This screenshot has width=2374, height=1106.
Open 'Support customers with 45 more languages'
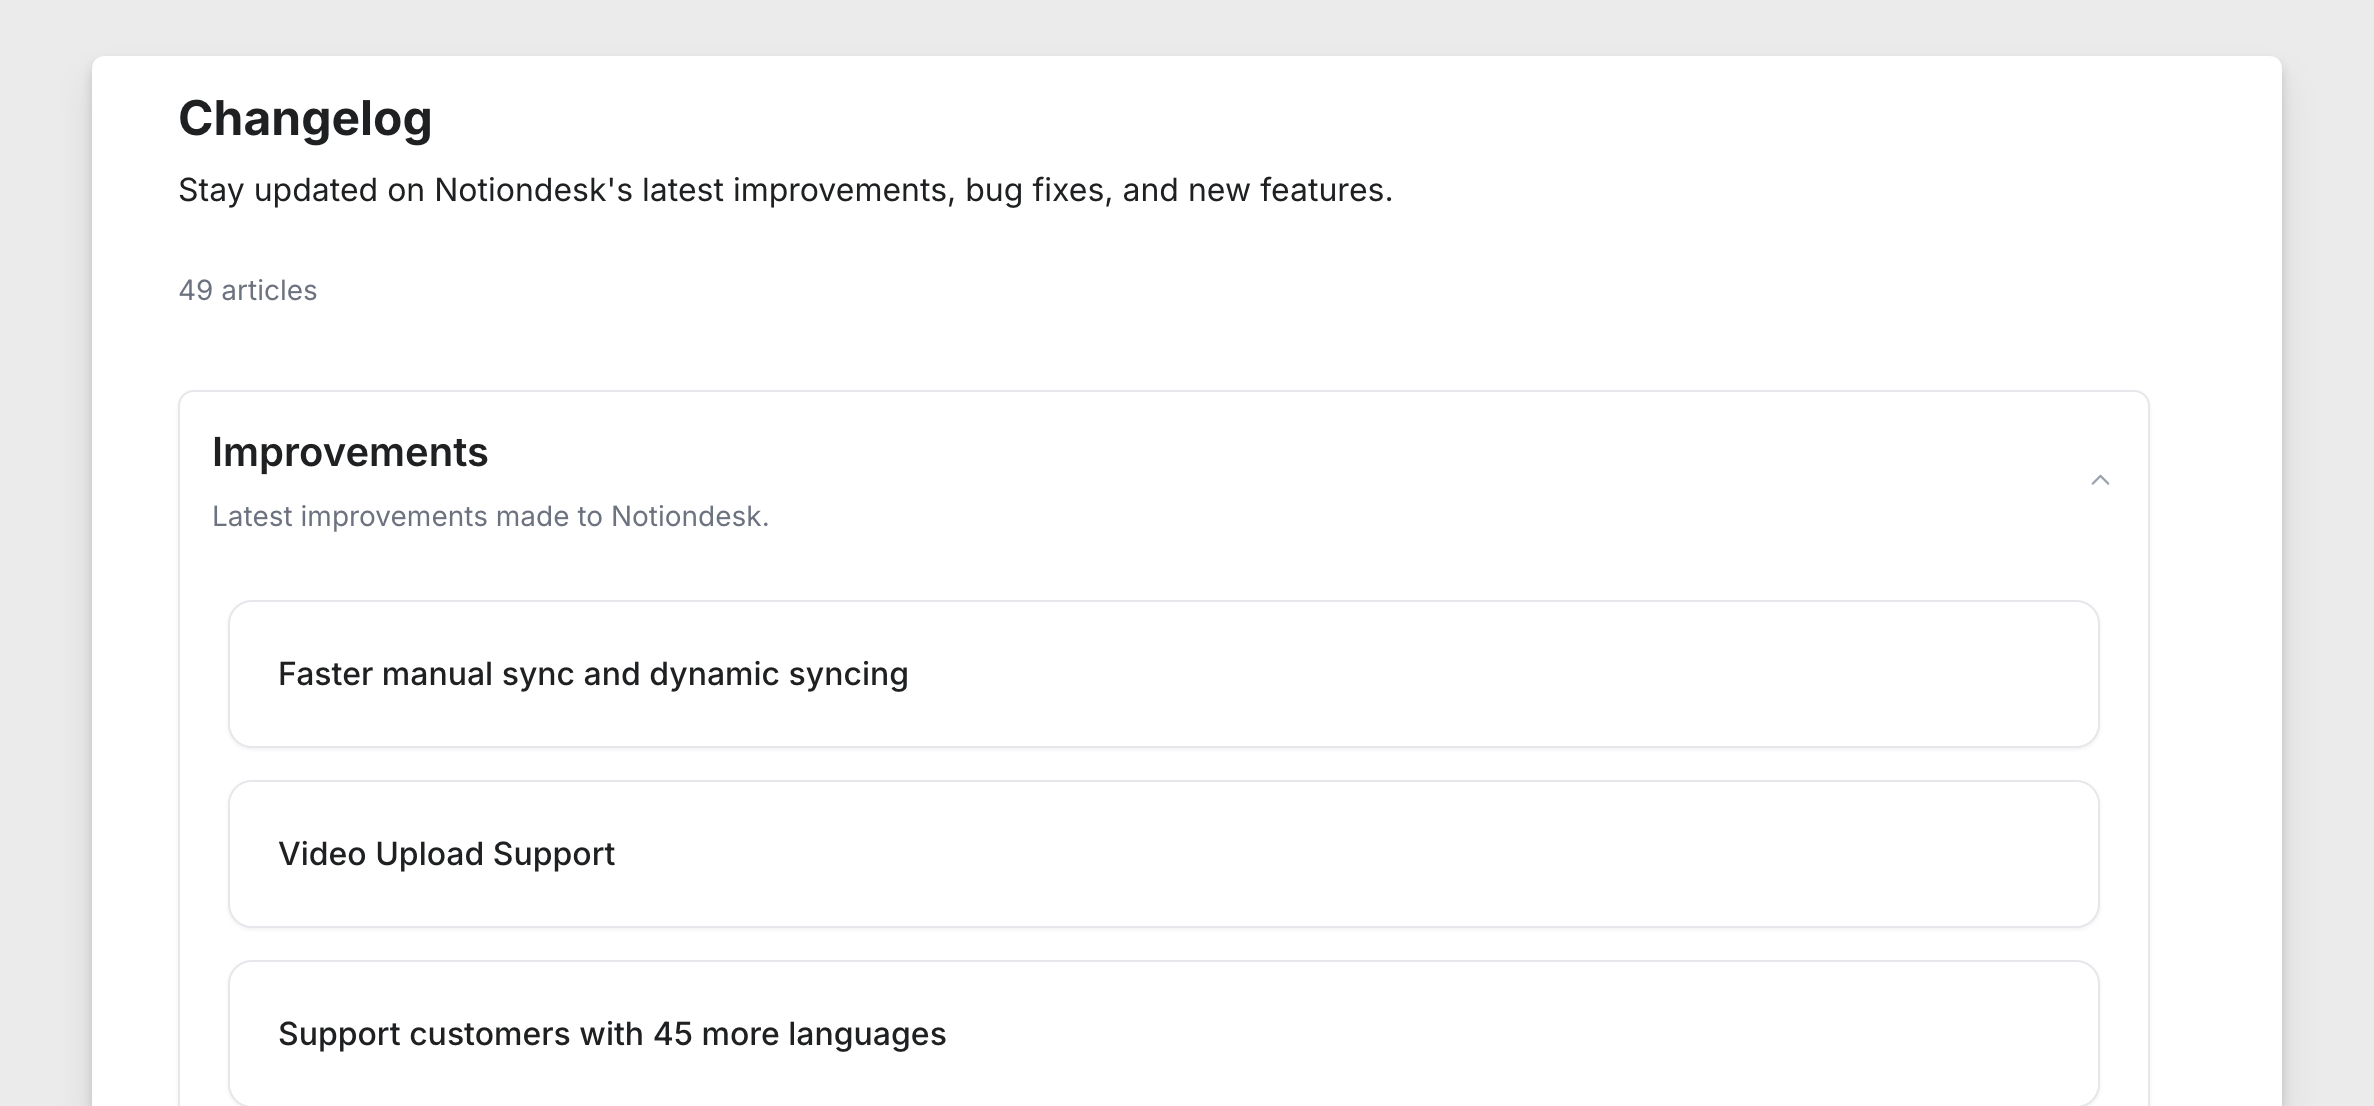(x=1163, y=1033)
